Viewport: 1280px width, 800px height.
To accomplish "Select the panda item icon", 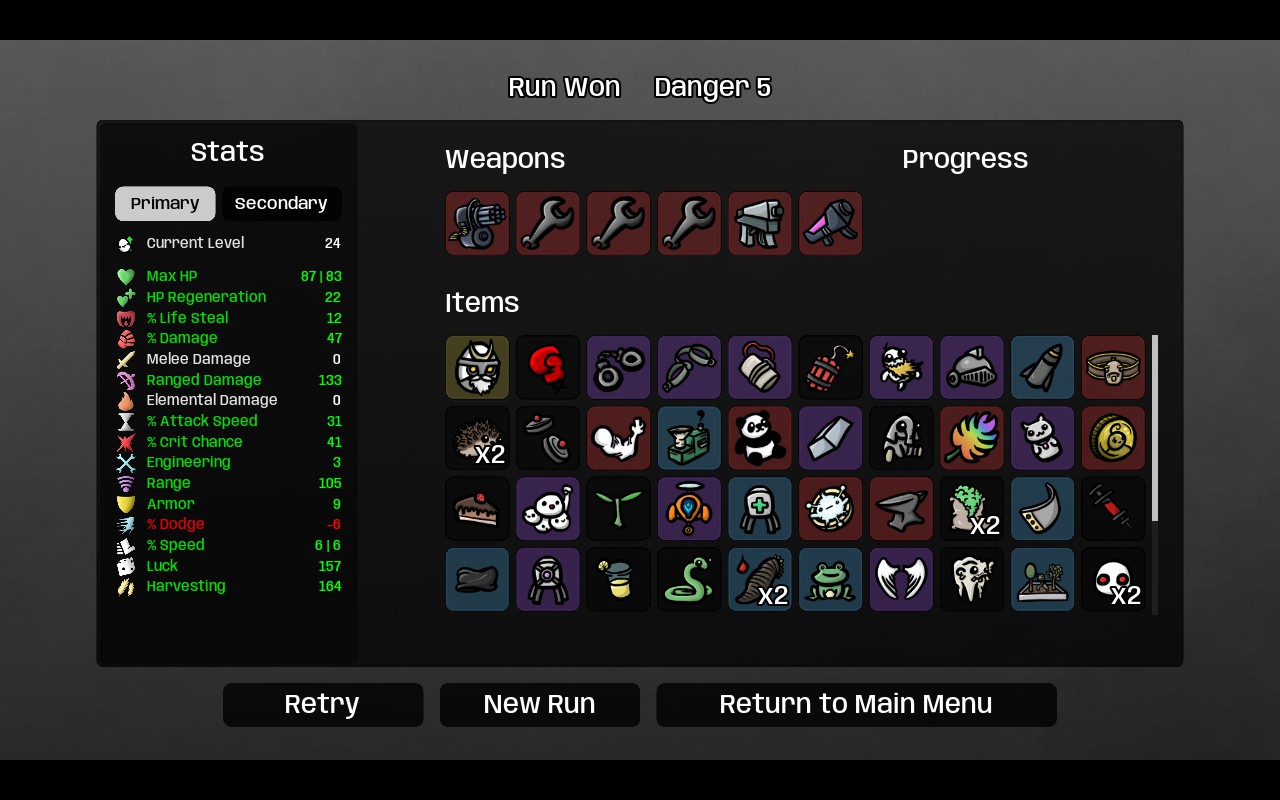I will pos(760,438).
